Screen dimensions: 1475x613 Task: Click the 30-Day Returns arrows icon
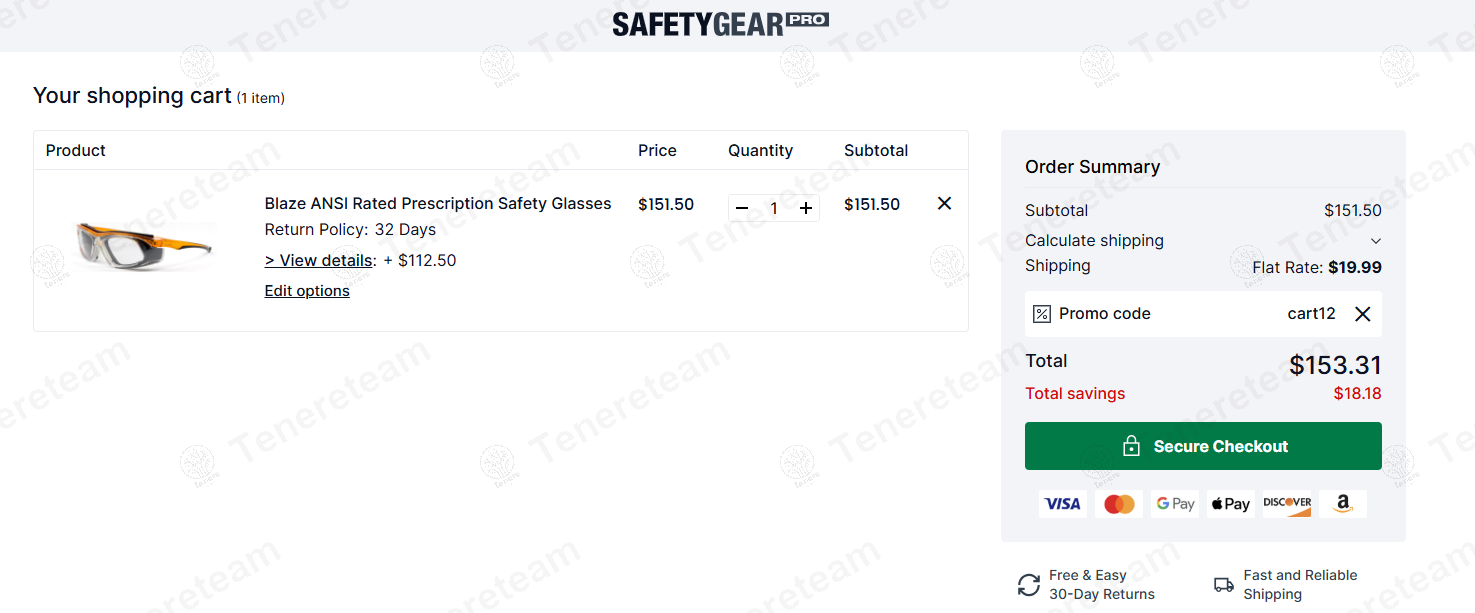1029,585
